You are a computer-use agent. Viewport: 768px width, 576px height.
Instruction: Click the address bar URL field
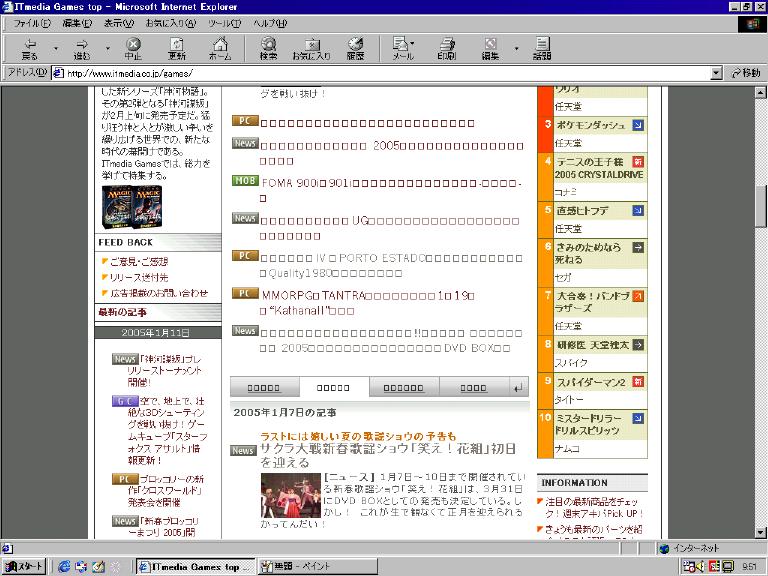[381, 73]
